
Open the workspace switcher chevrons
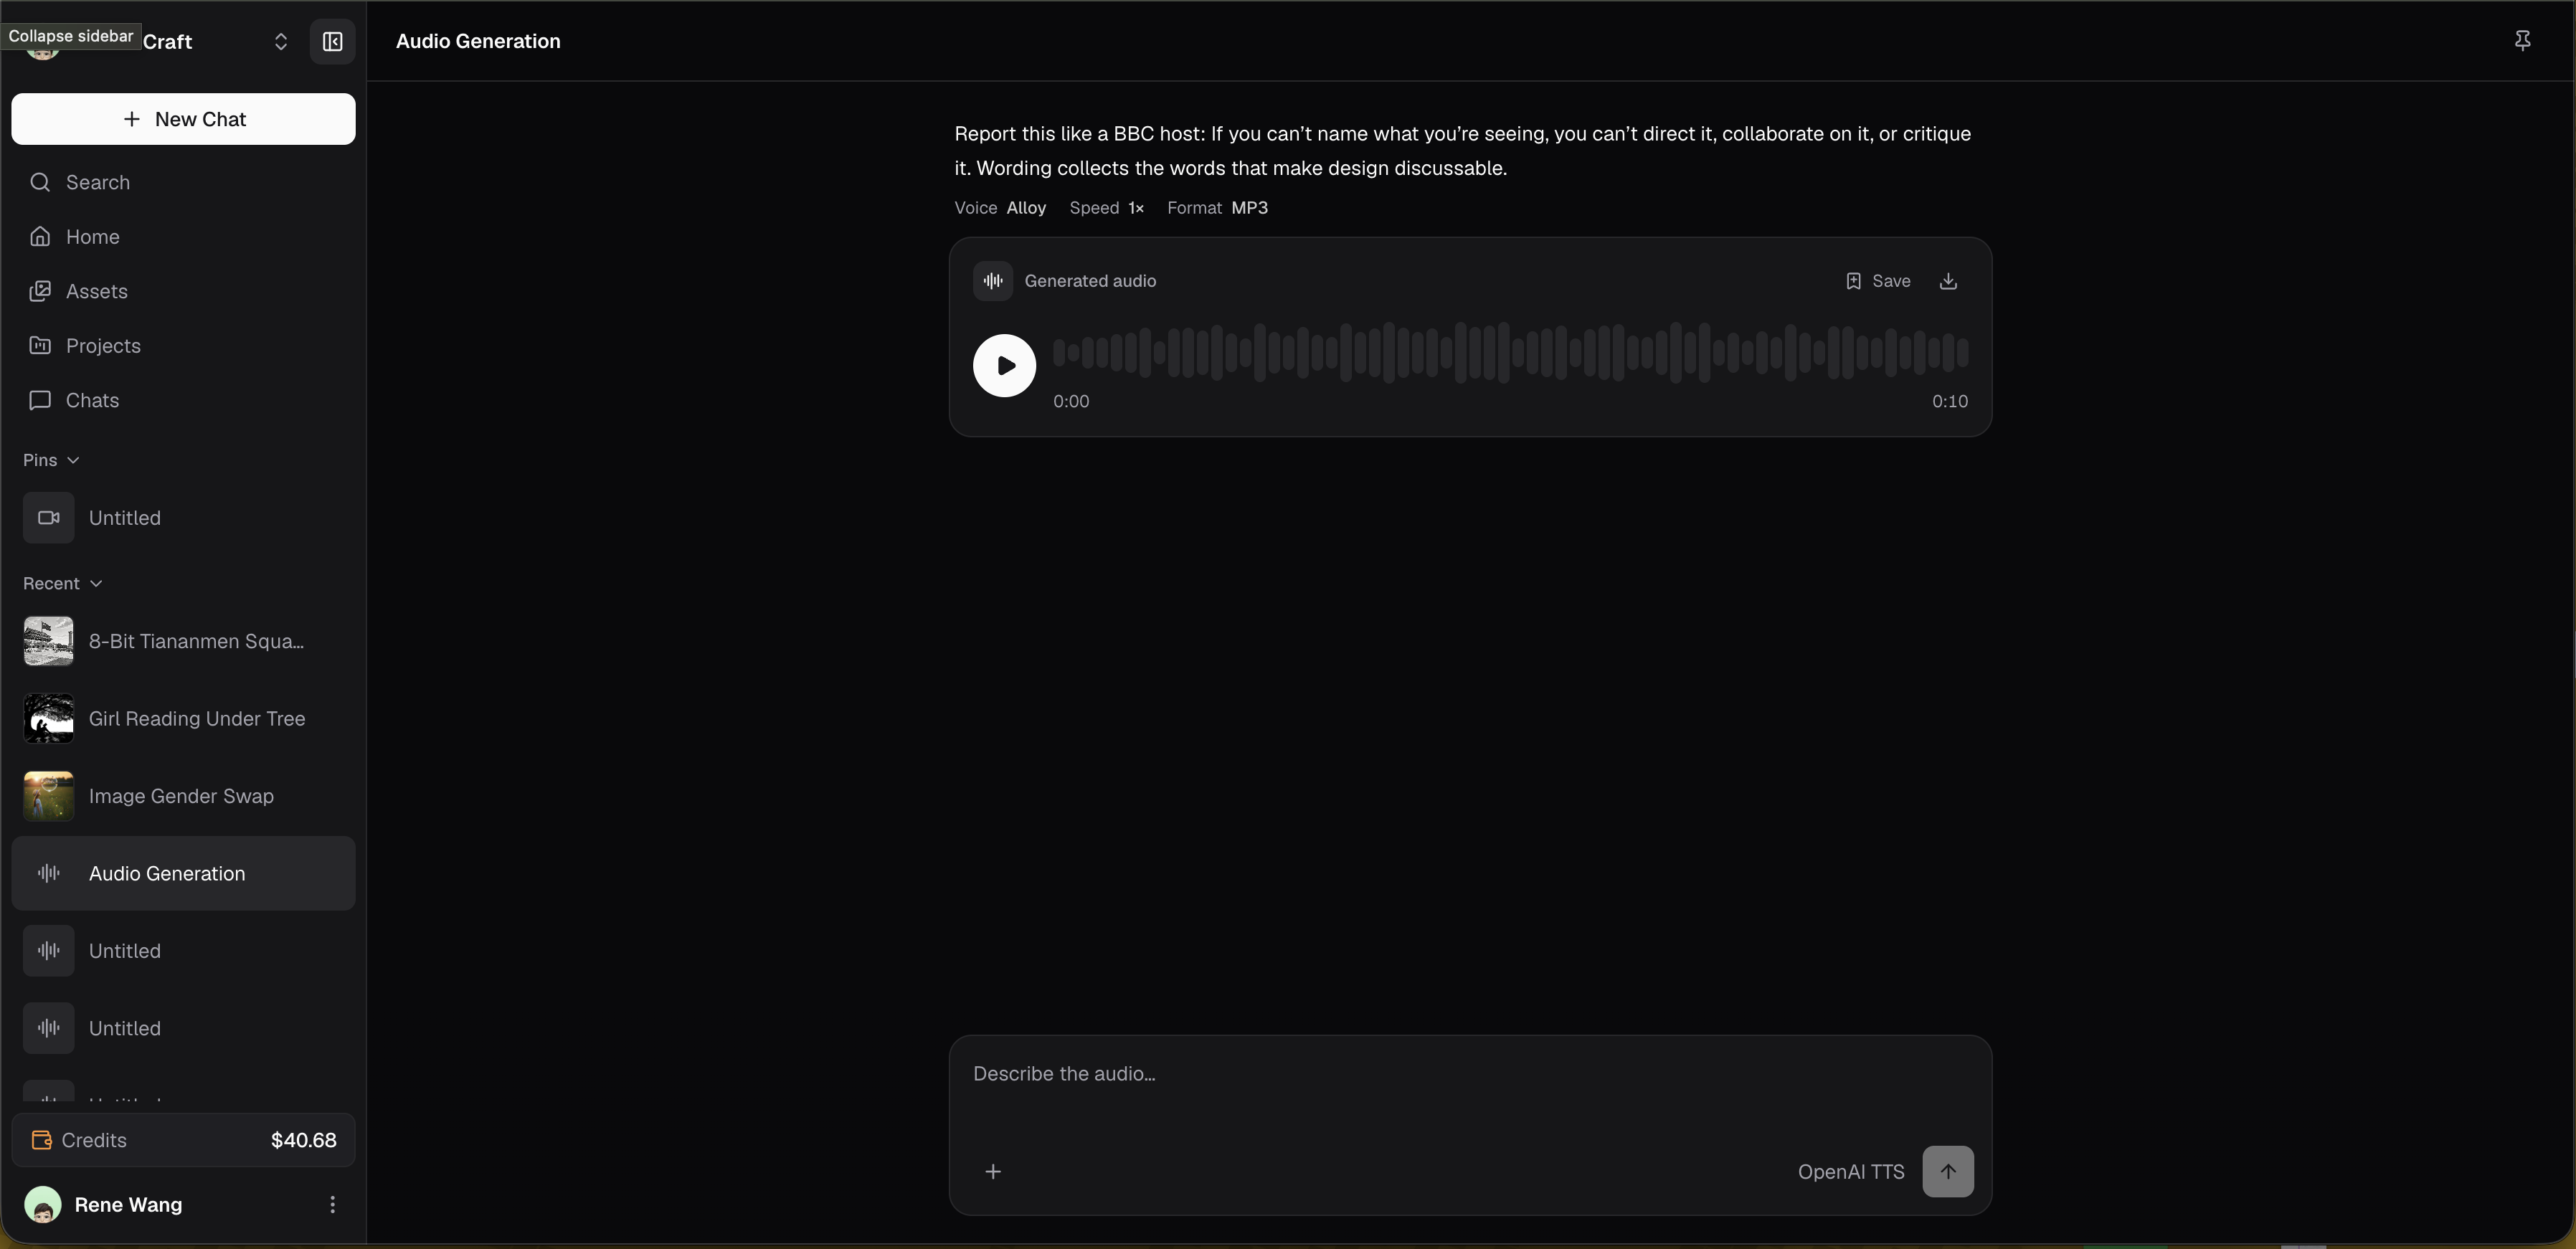click(x=281, y=42)
